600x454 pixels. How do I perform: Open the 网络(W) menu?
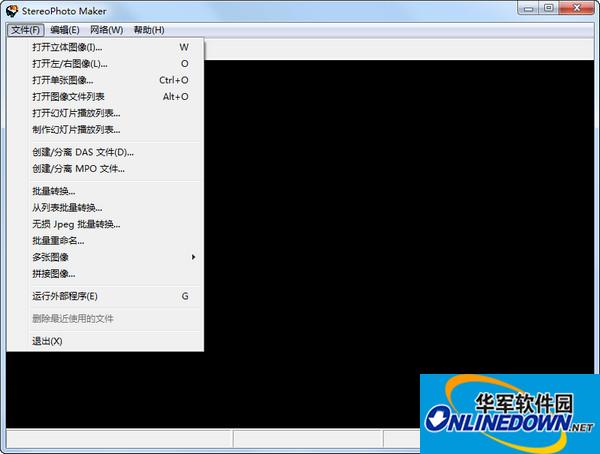tap(106, 30)
